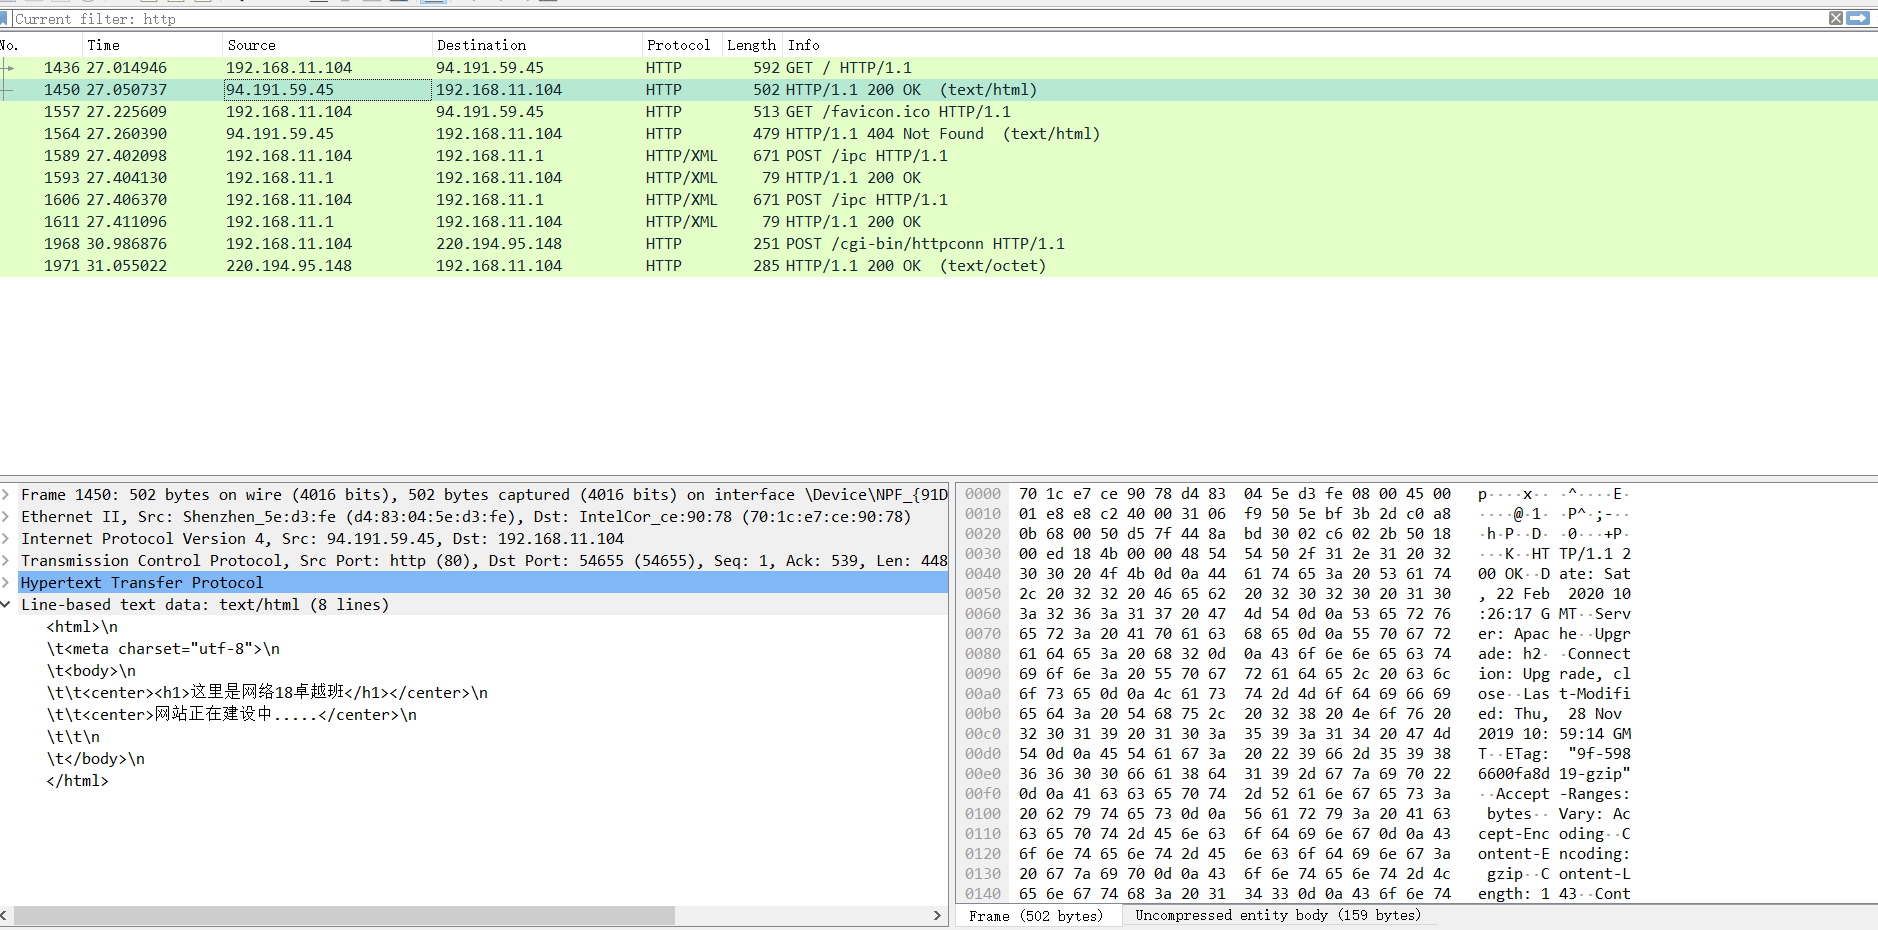The image size is (1878, 930).
Task: Apply the filter with the blue arrow icon
Action: click(1859, 18)
